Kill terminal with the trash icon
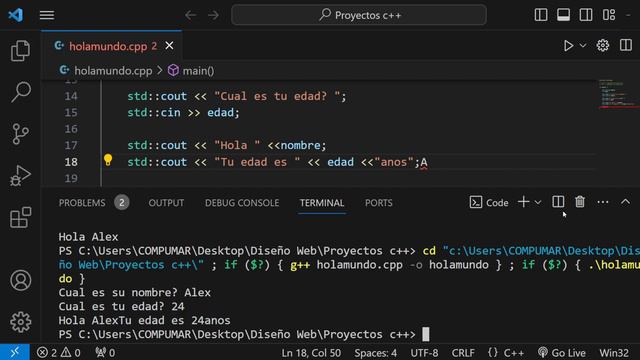640x360 pixels. click(x=580, y=202)
